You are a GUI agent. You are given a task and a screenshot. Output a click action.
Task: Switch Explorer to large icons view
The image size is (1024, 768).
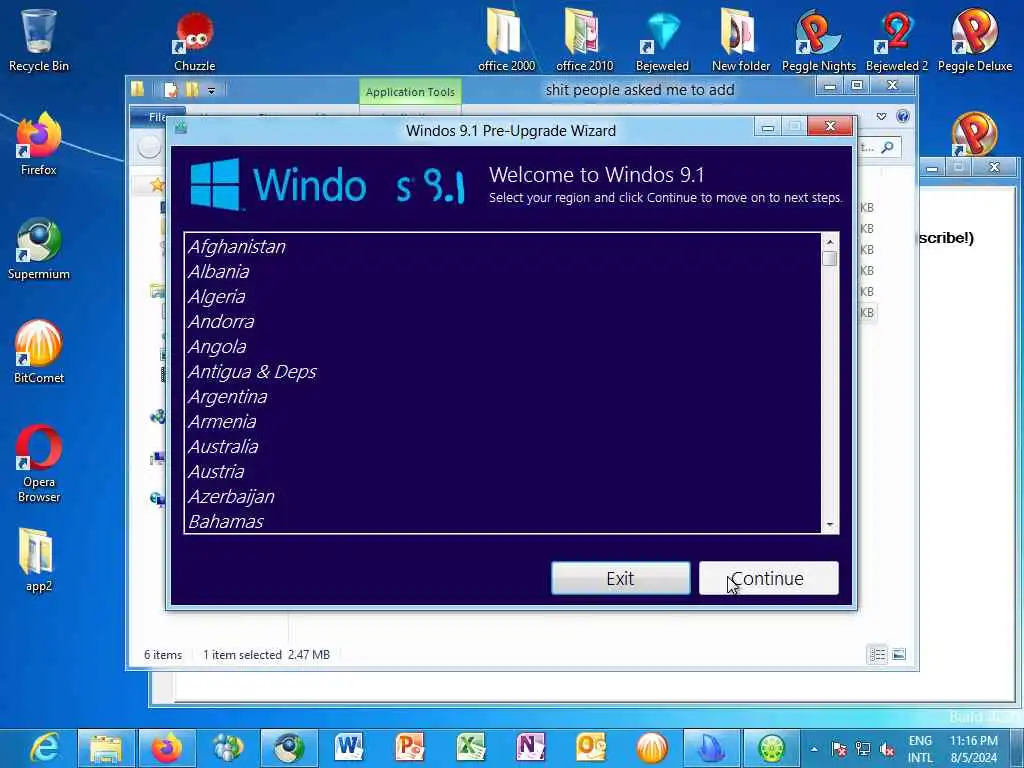(x=899, y=654)
